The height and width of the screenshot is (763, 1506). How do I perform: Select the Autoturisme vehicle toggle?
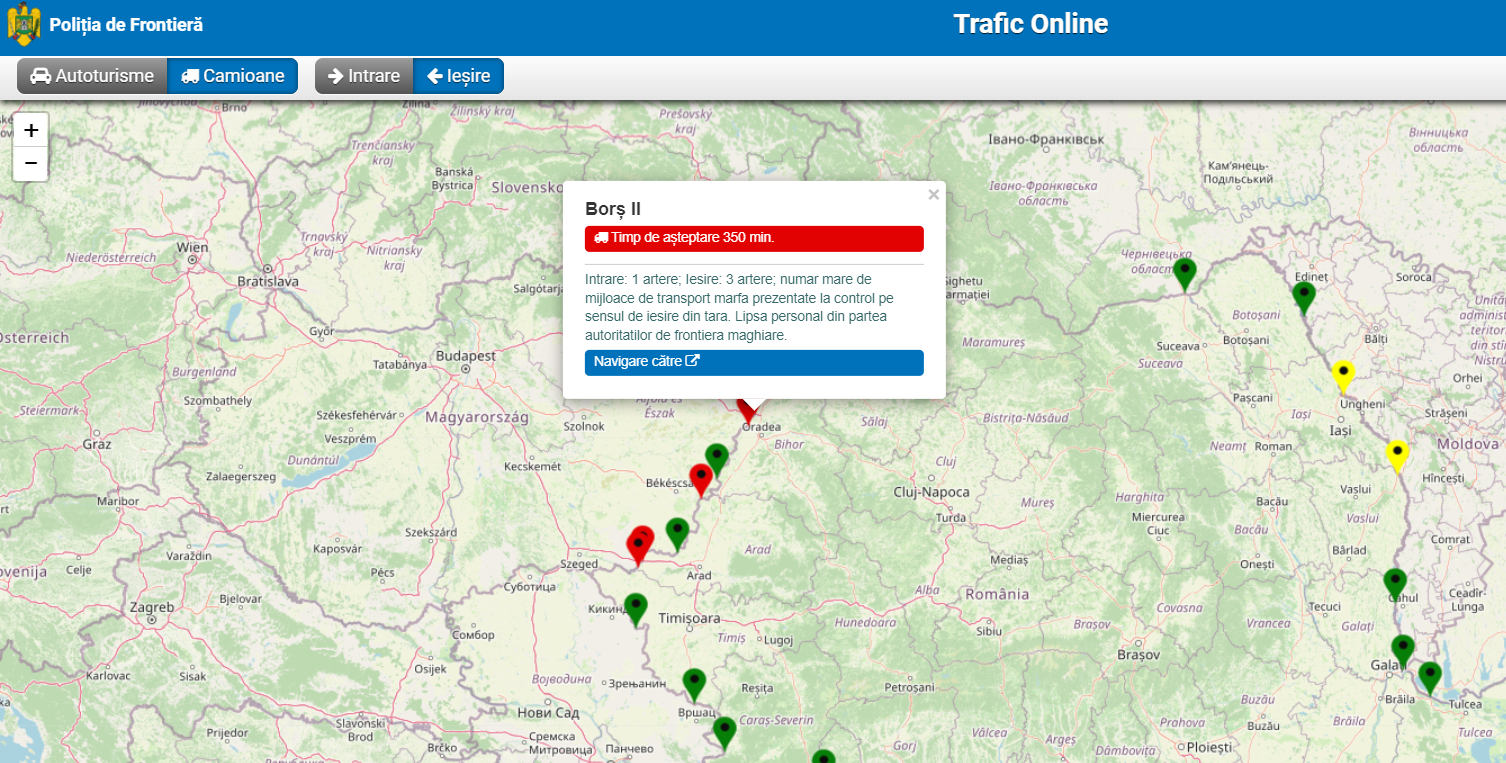(92, 76)
